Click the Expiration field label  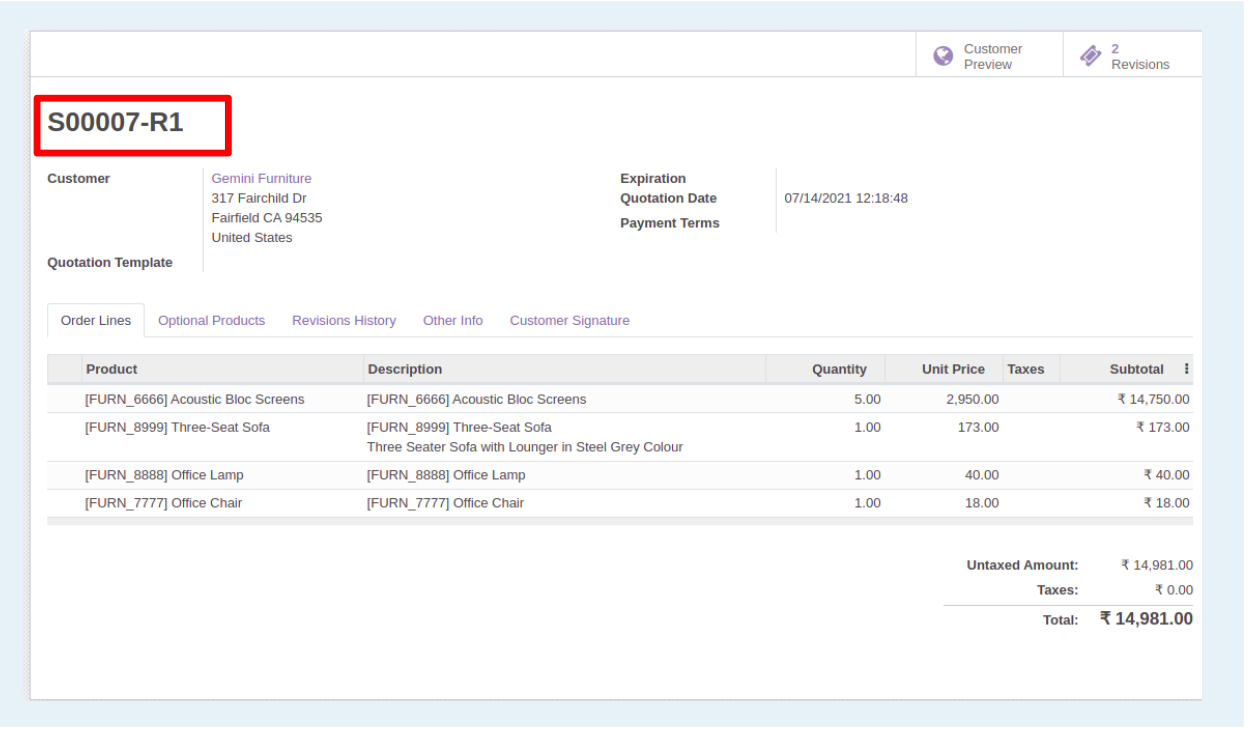coord(653,178)
